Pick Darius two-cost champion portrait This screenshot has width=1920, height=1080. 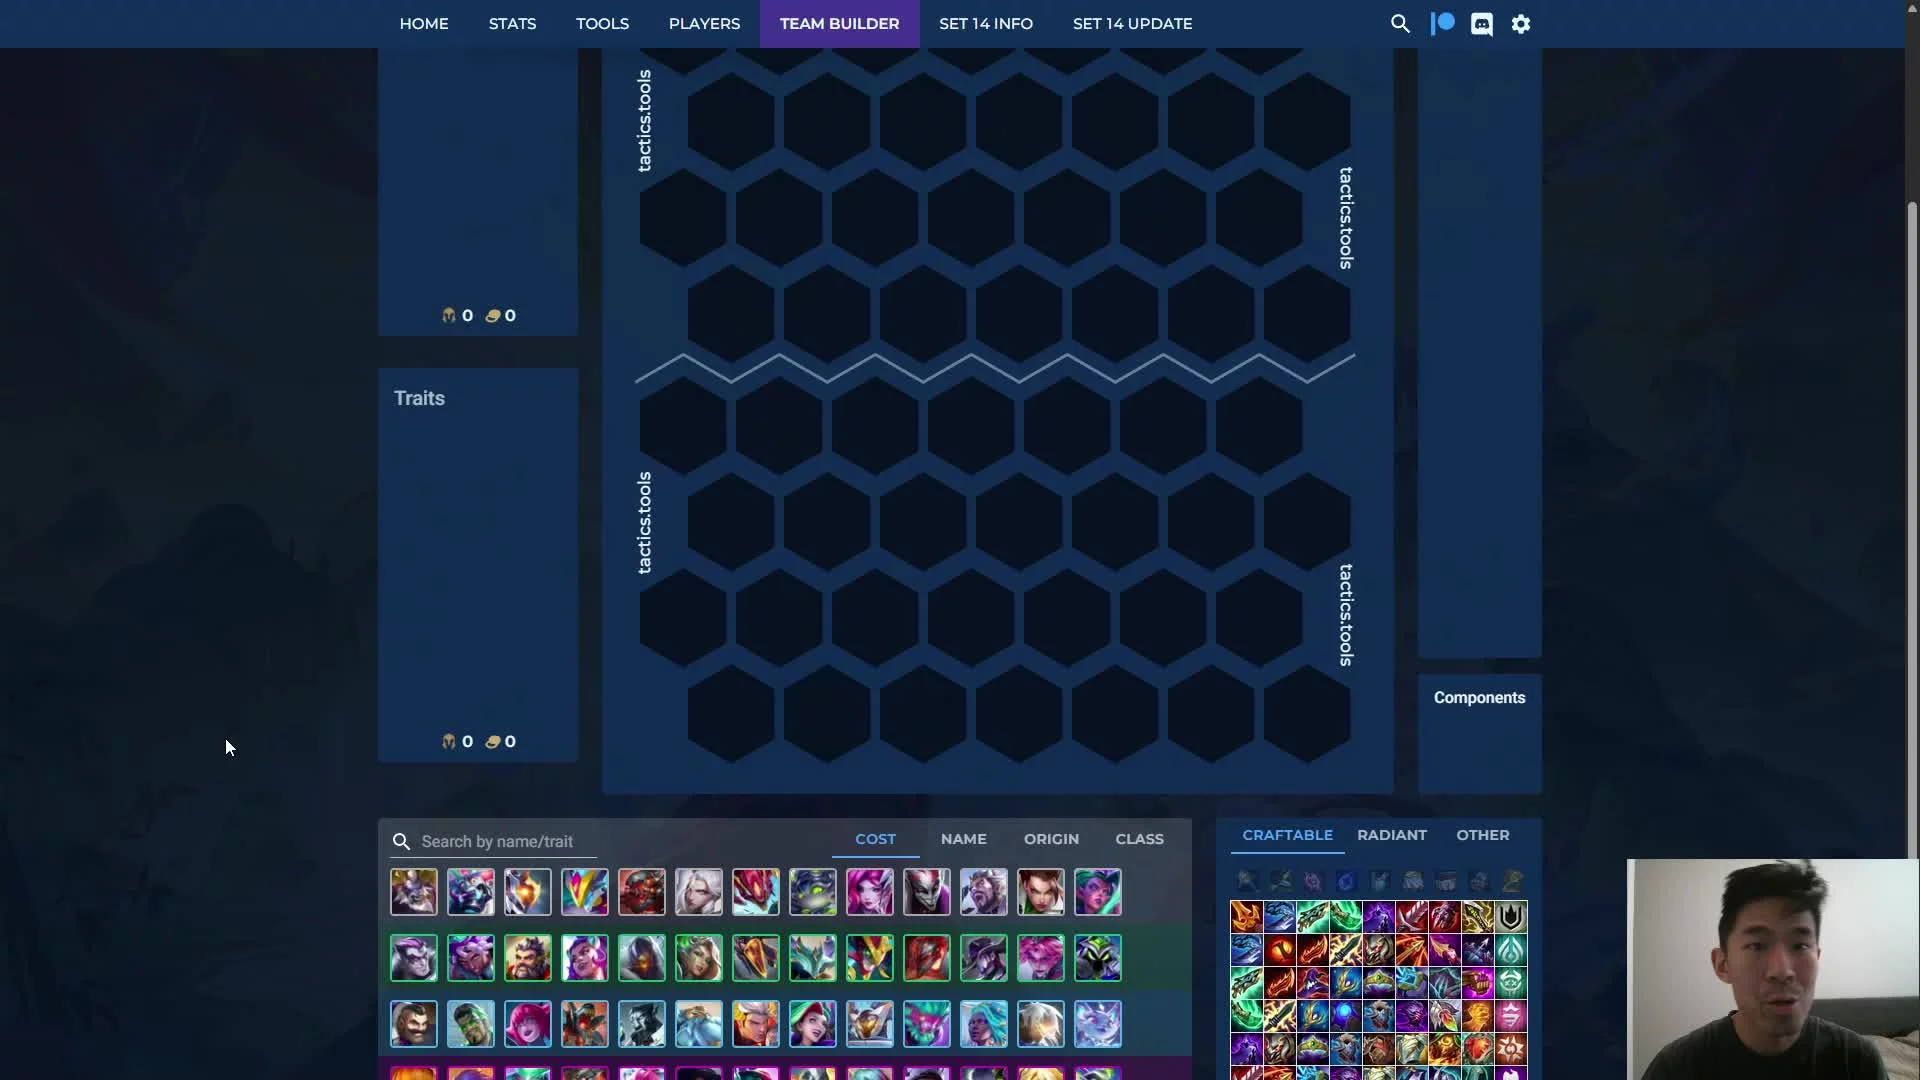(x=413, y=958)
